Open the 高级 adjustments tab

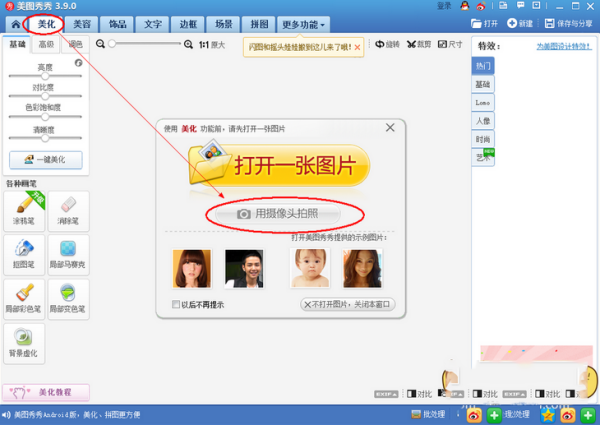(47, 45)
